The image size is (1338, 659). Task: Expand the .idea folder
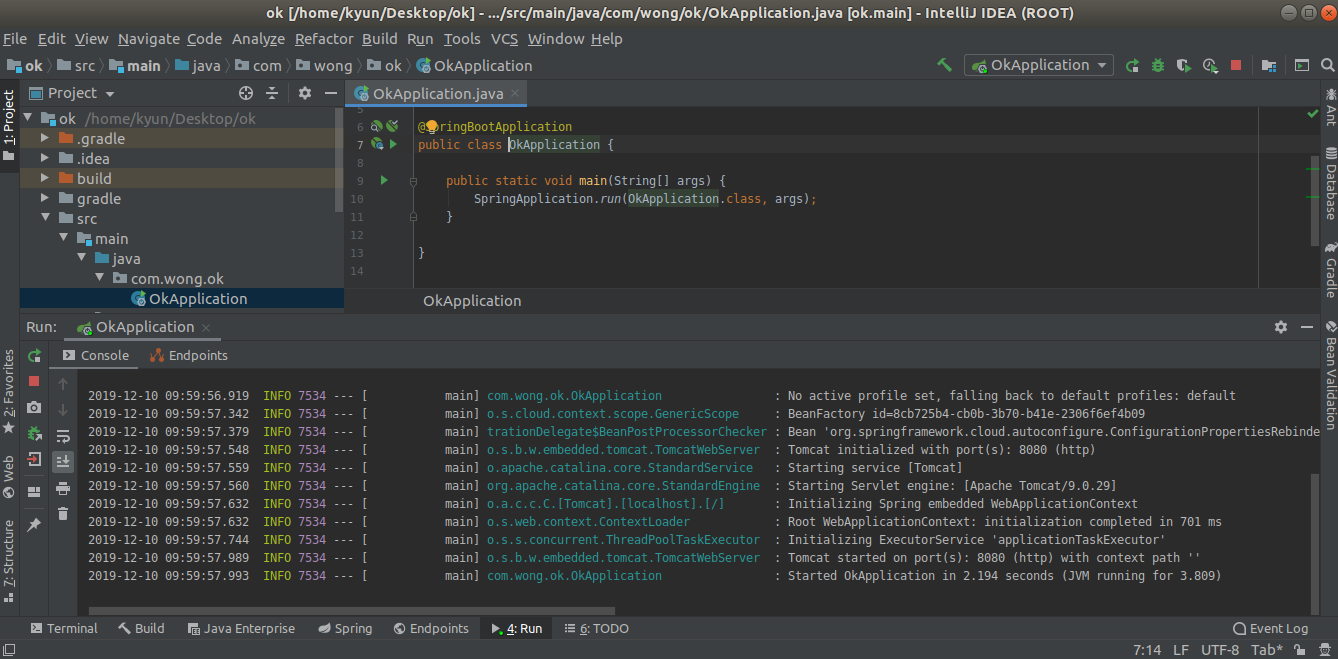click(x=45, y=159)
